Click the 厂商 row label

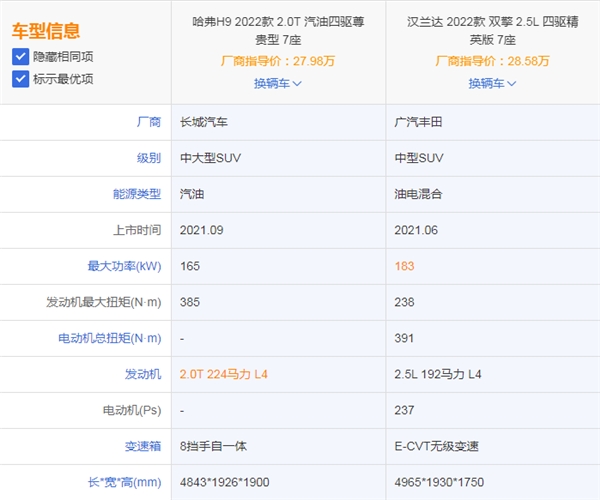pos(148,122)
